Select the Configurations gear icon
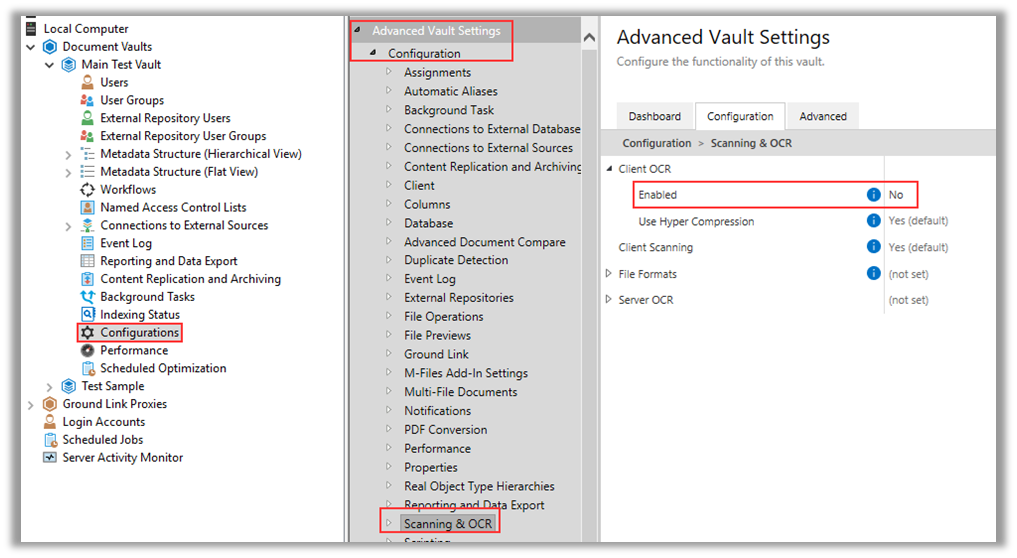This screenshot has width=1017, height=558. click(87, 332)
